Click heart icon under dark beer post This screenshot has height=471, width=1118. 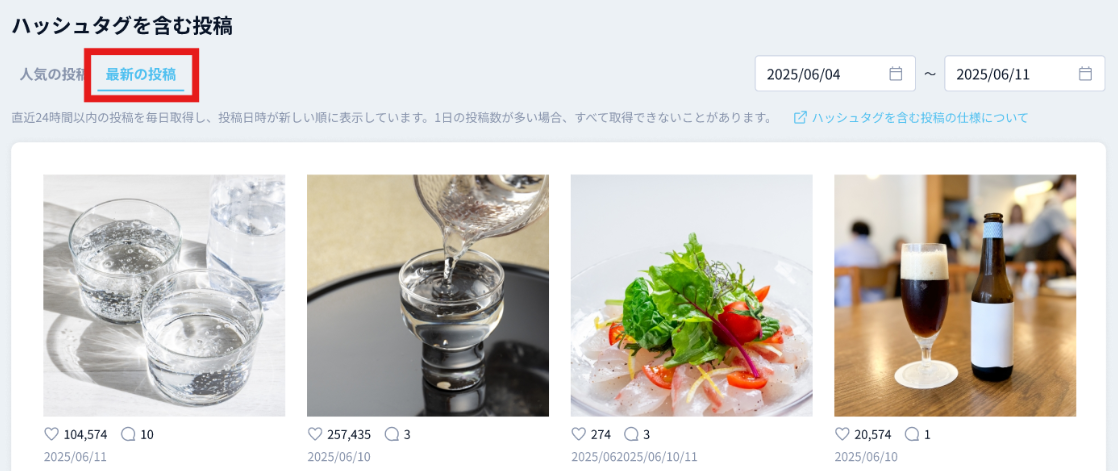pyautogui.click(x=842, y=434)
